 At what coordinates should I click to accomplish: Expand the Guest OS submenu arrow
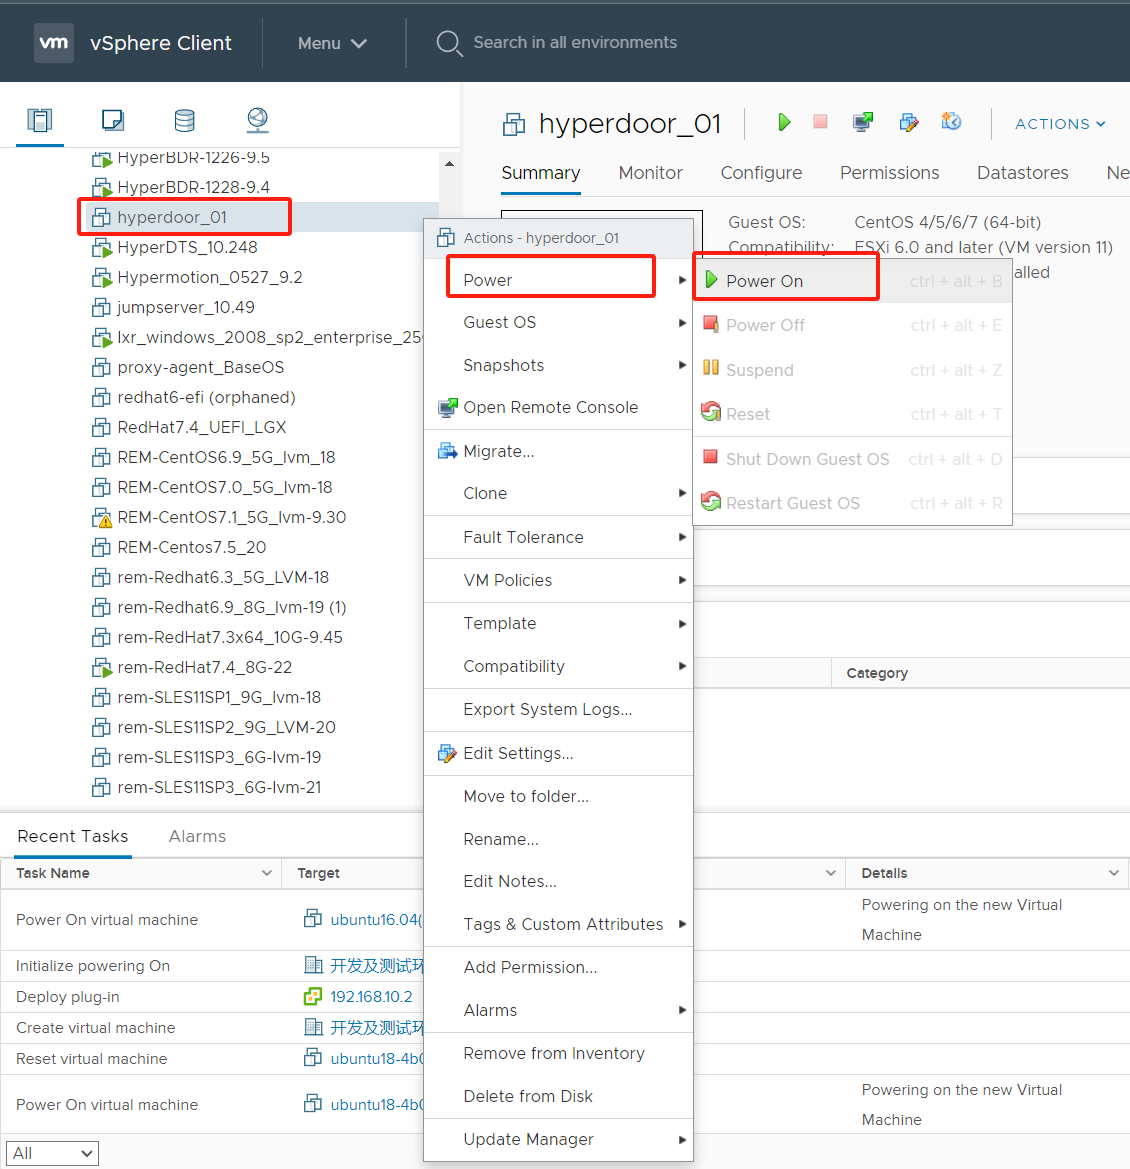(682, 323)
